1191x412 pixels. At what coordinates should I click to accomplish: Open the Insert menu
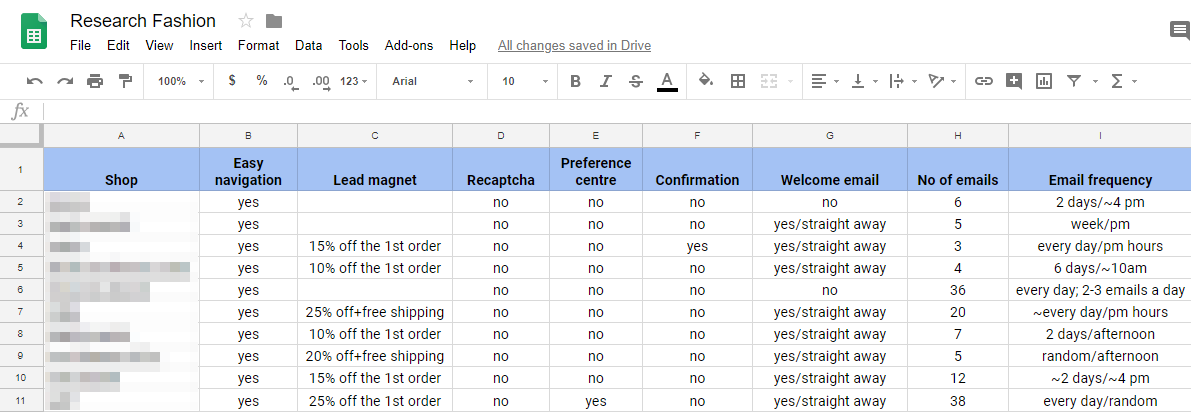click(x=206, y=46)
